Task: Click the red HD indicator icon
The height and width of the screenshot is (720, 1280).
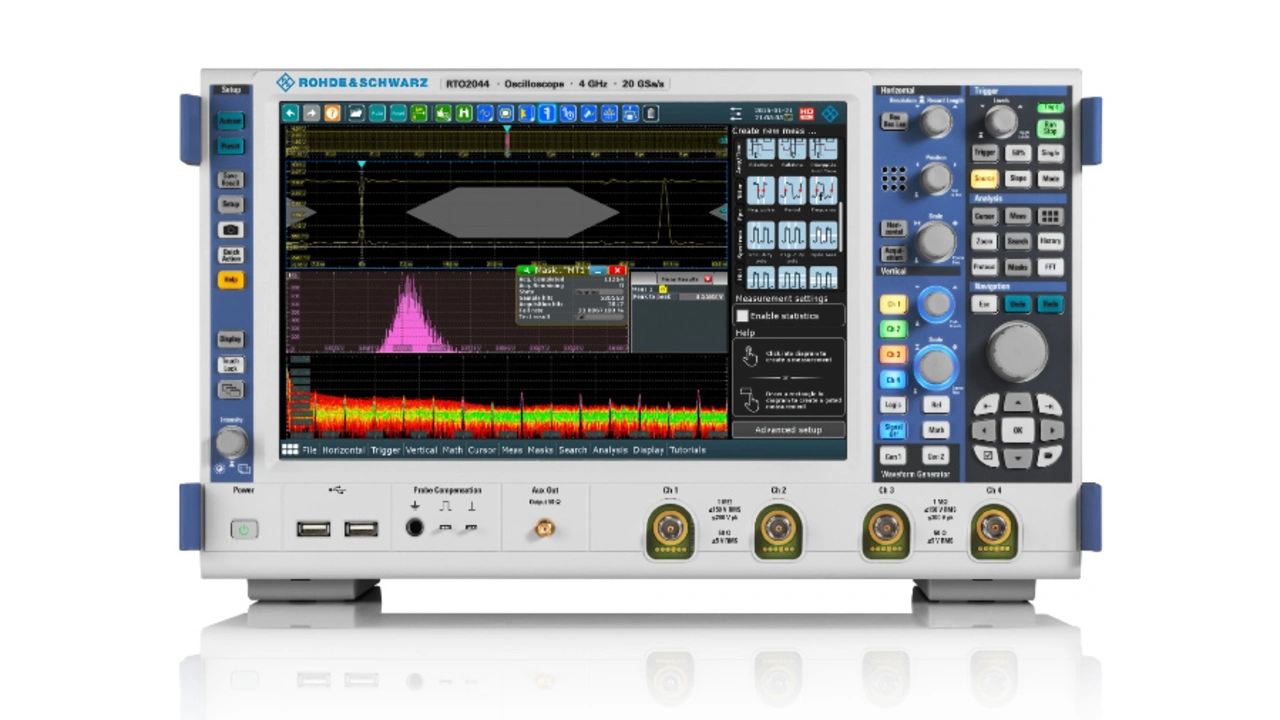Action: [x=806, y=113]
